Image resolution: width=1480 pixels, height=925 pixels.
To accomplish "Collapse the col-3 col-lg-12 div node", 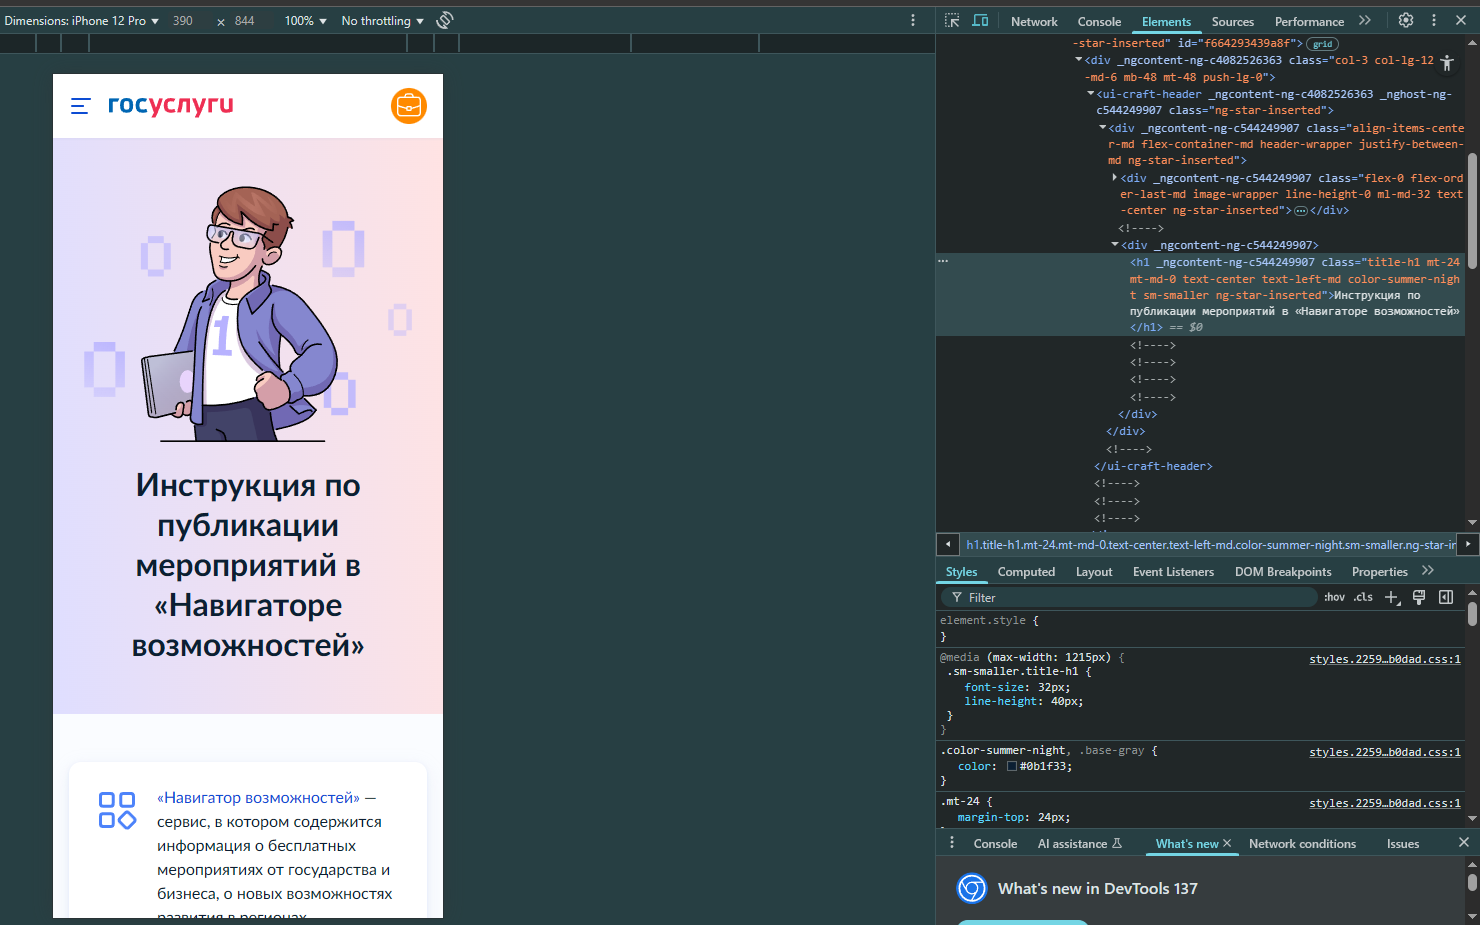I will (1079, 60).
